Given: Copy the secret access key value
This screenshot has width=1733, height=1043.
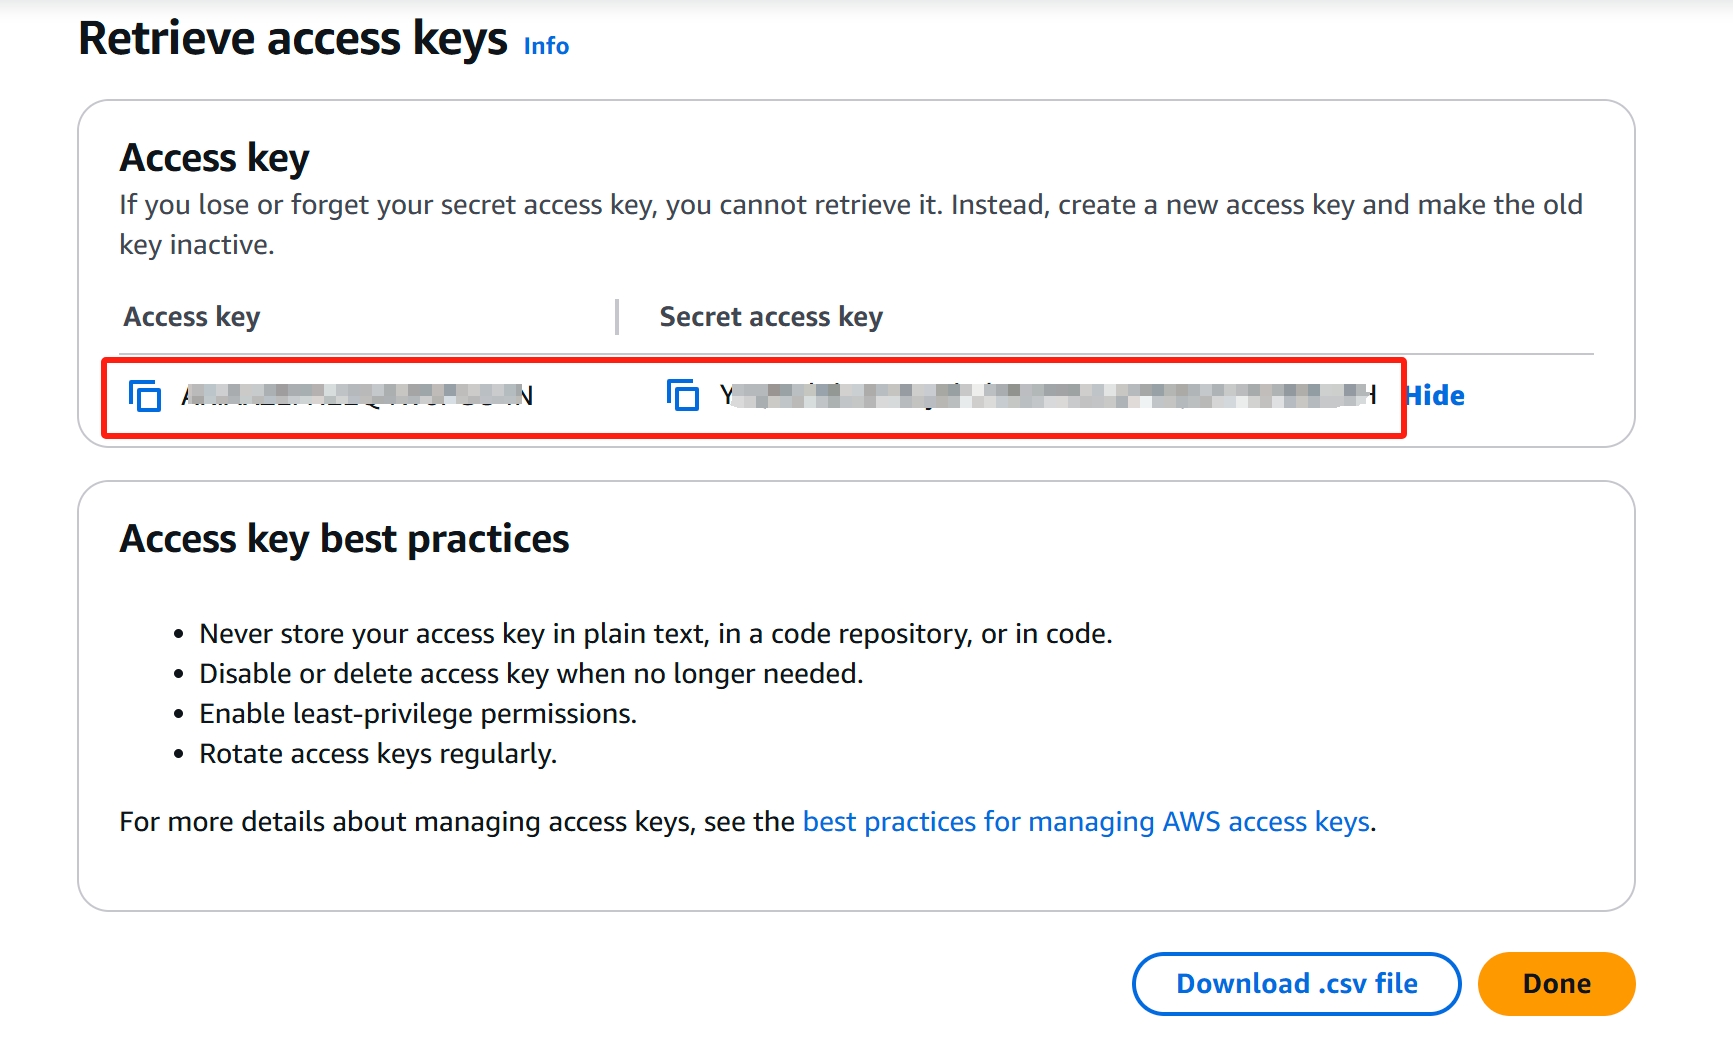Looking at the screenshot, I should tap(683, 396).
